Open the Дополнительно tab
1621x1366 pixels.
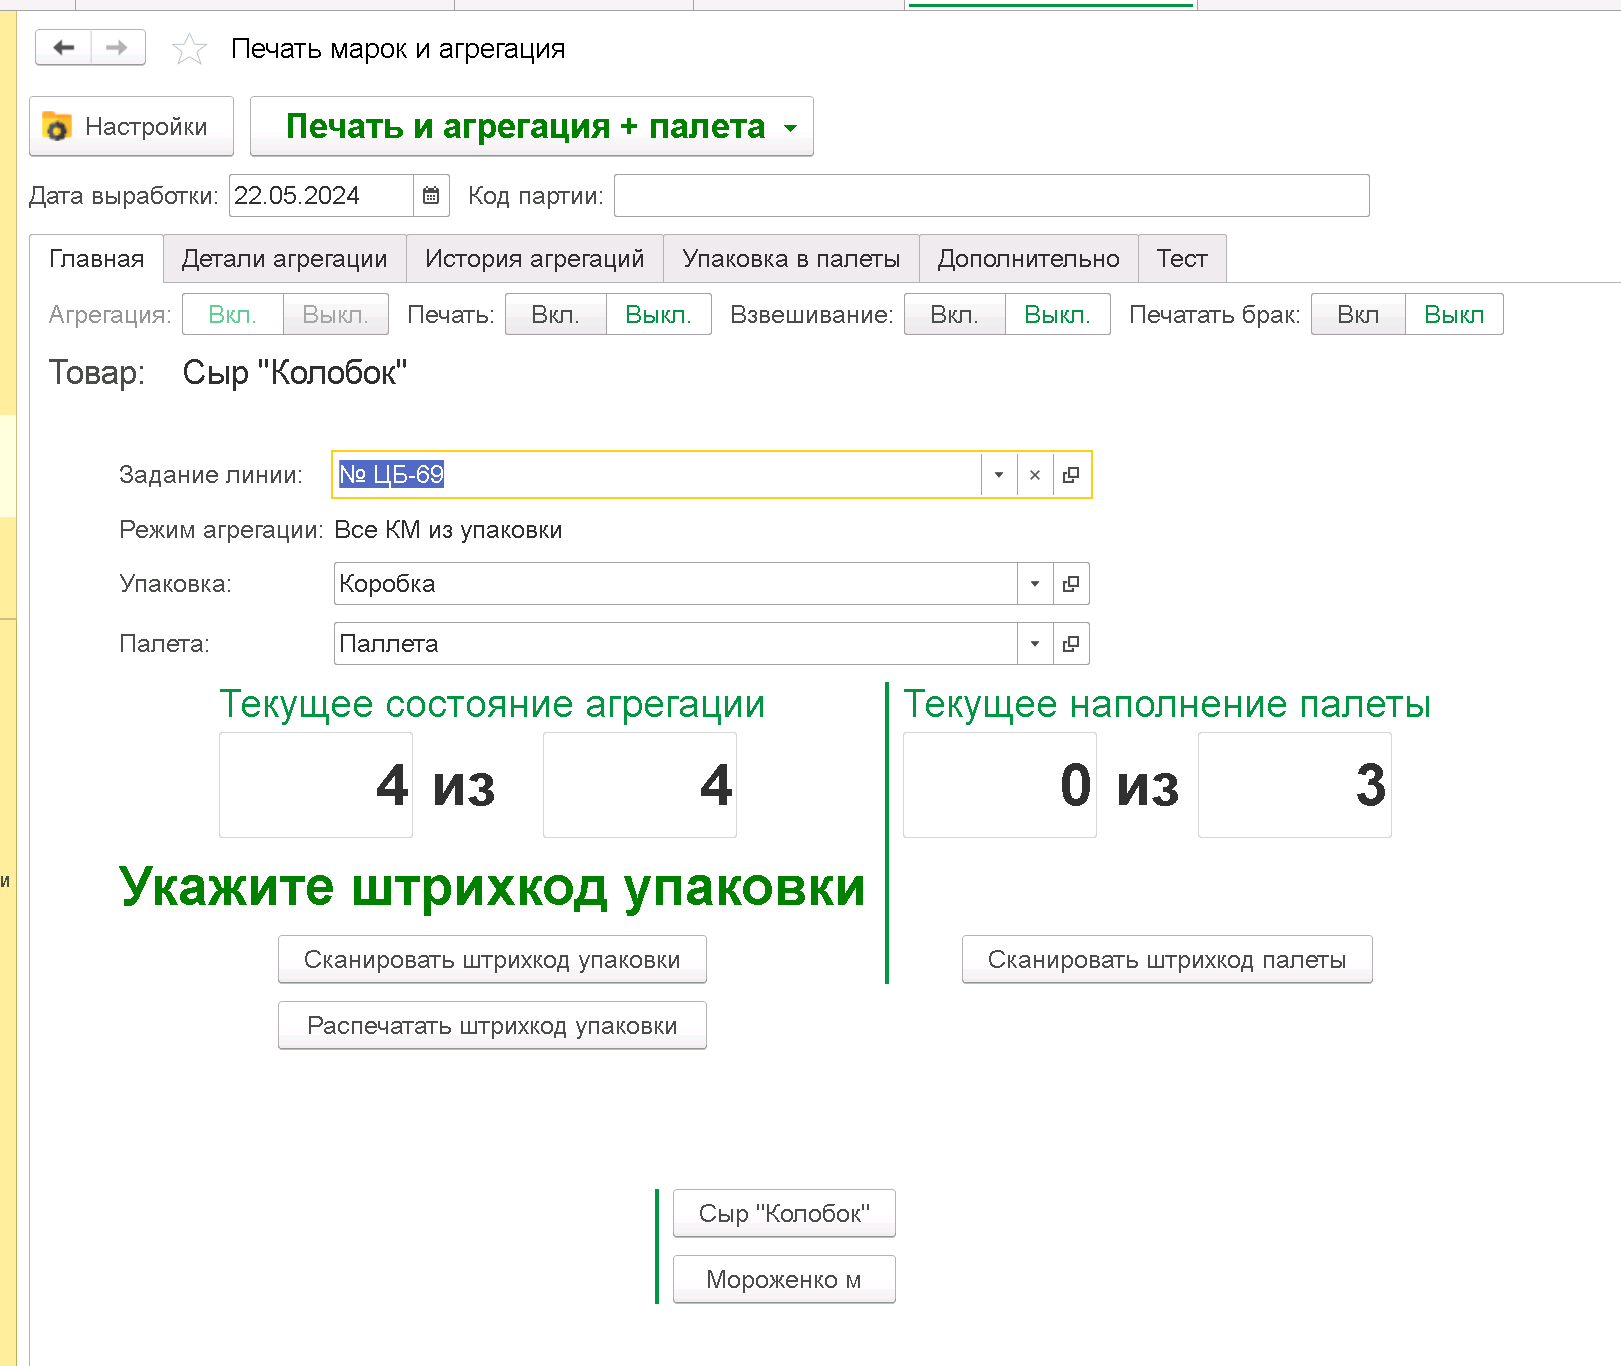[x=1028, y=259]
